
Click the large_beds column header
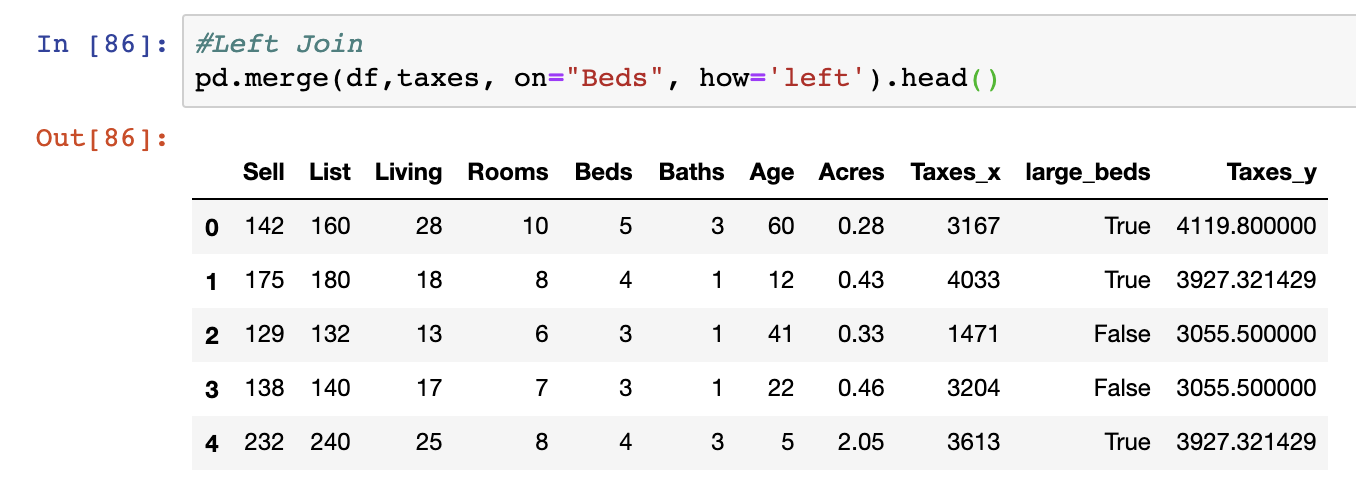[x=1088, y=172]
